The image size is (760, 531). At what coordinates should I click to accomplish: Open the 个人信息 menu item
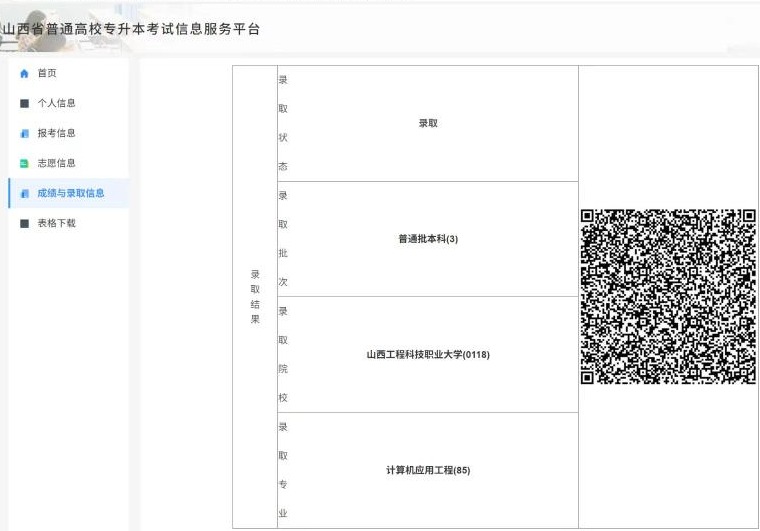click(69, 103)
